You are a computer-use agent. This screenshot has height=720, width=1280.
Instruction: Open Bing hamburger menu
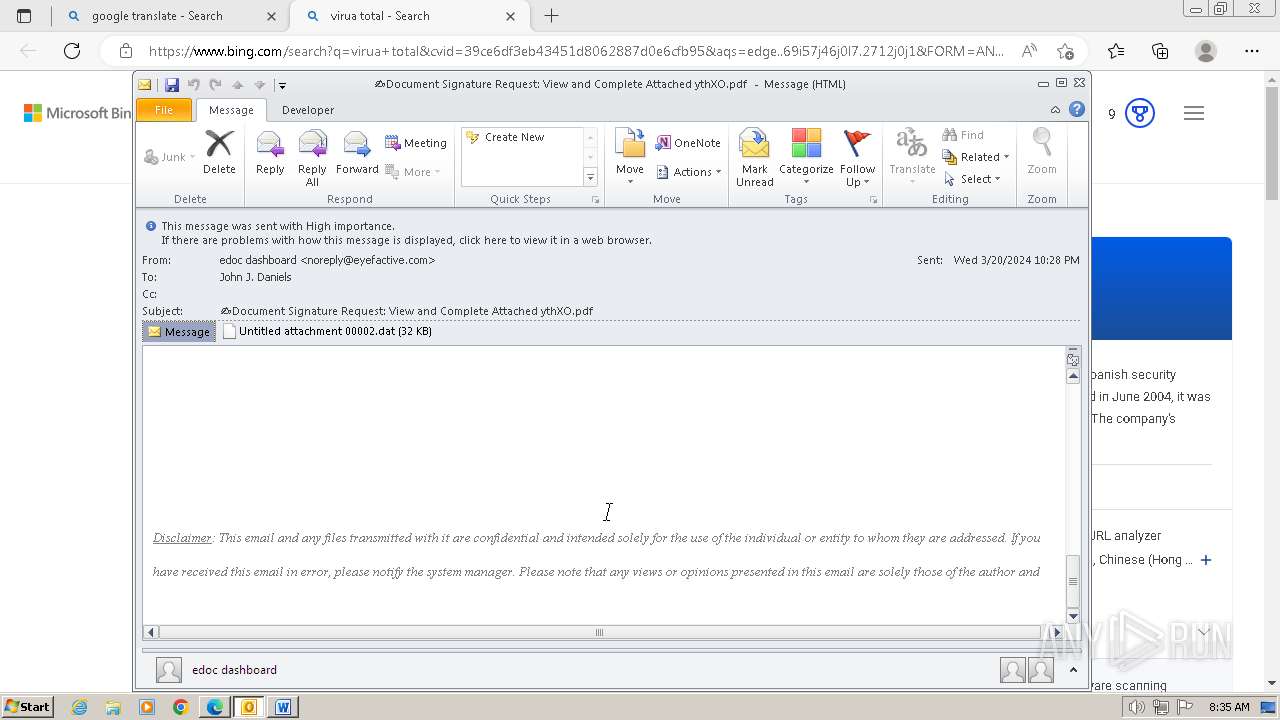click(1194, 114)
